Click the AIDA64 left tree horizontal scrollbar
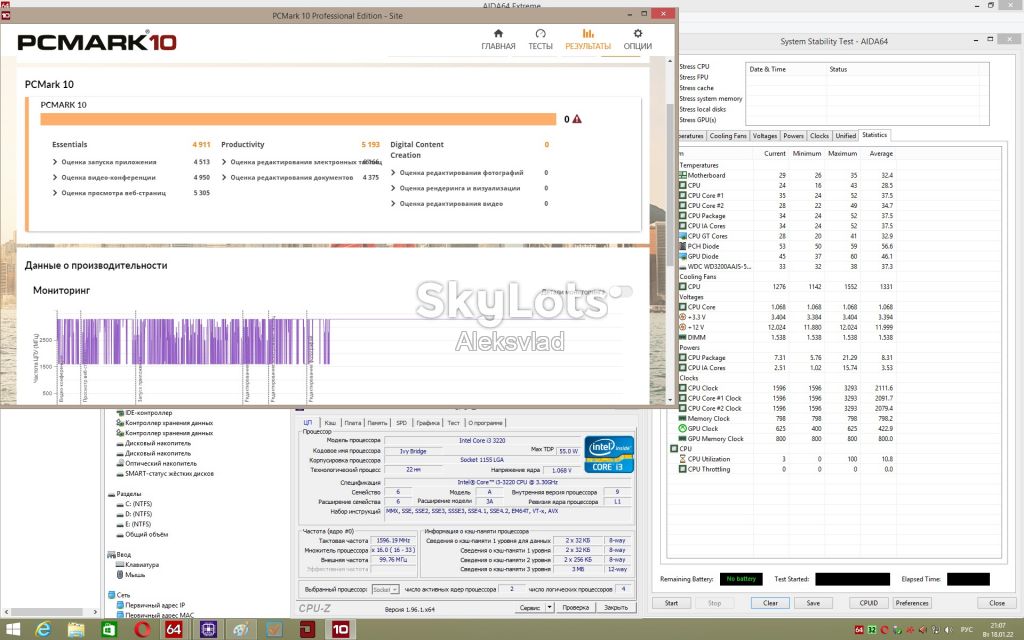This screenshot has height=640, width=1024. (x=50, y=612)
